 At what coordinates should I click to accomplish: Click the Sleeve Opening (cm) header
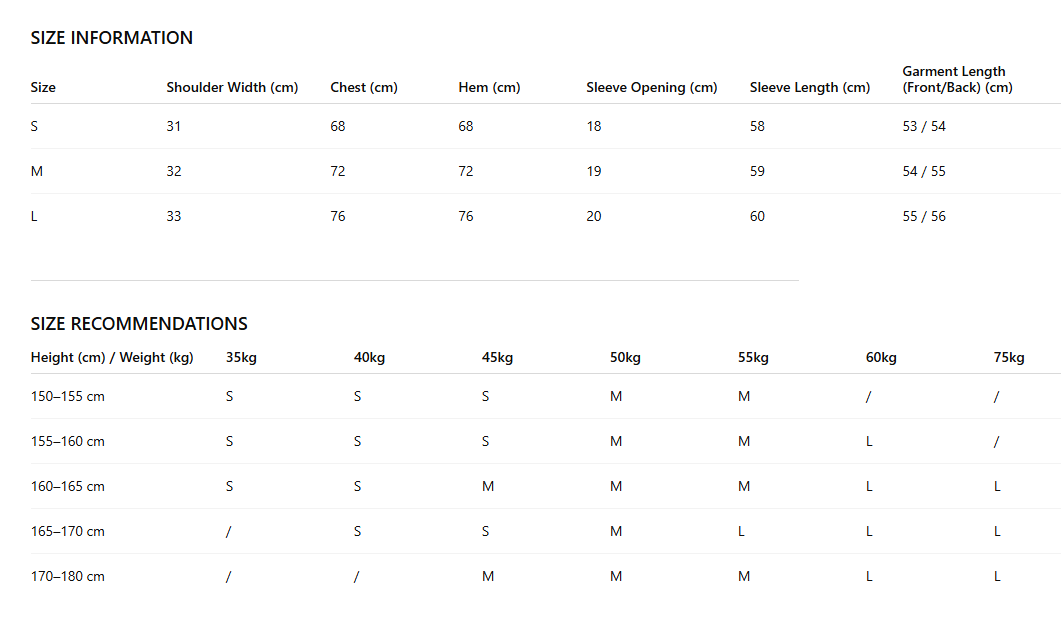coord(652,87)
